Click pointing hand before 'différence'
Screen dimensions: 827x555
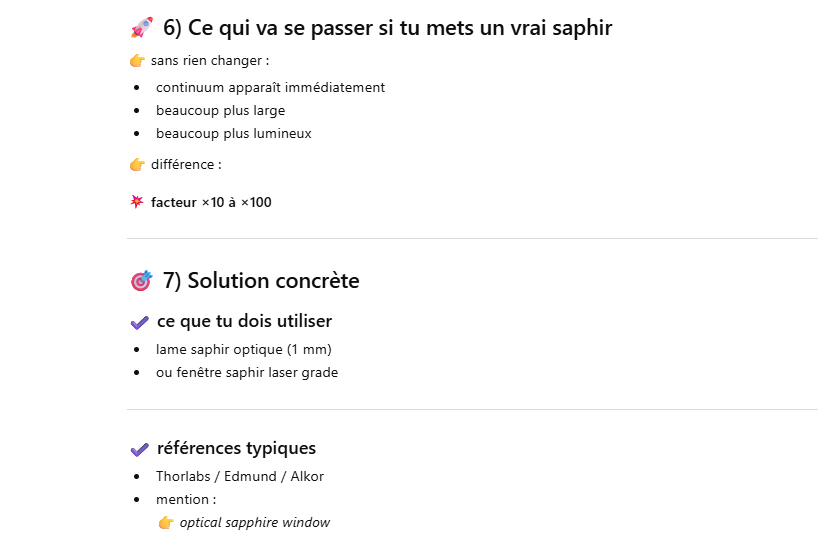coord(137,165)
